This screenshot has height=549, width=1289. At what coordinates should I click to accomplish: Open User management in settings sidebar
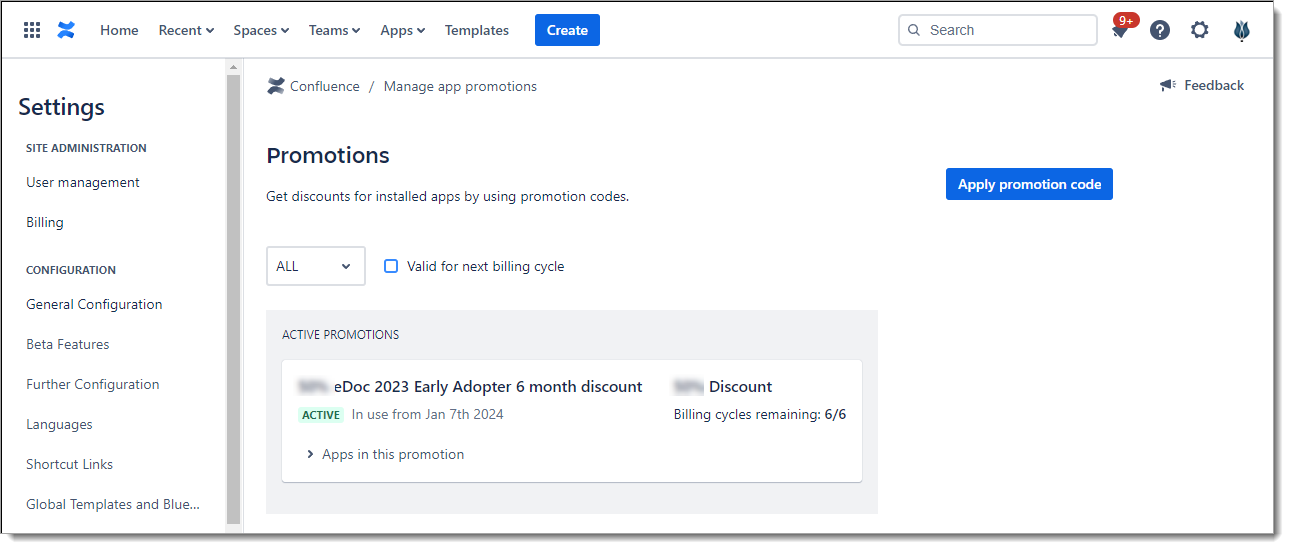(83, 183)
